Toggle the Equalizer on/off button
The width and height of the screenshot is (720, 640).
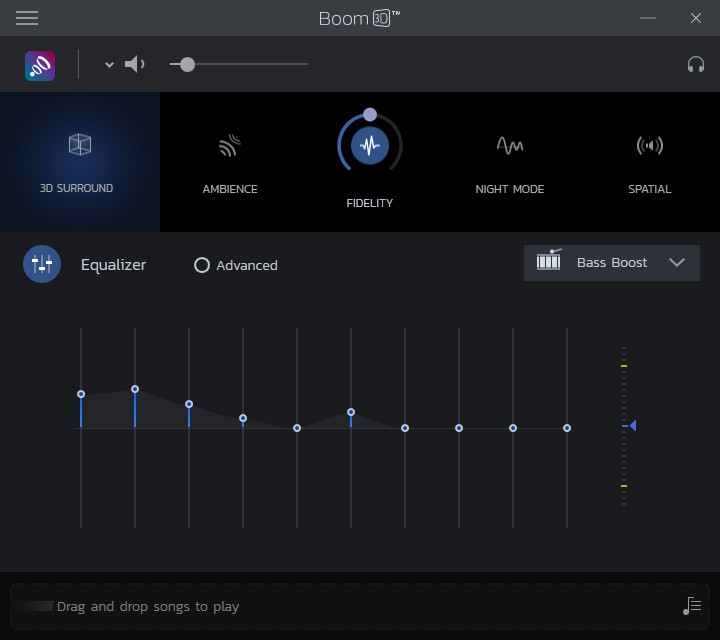[42, 264]
